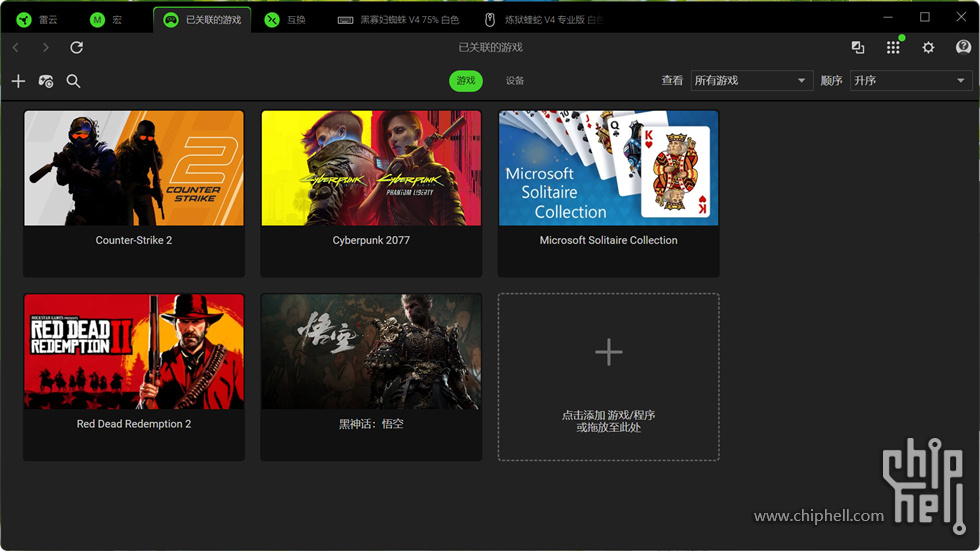Click the 点击添加 游戏/程序 placeholder card
The height and width of the screenshot is (551, 980).
pos(608,377)
